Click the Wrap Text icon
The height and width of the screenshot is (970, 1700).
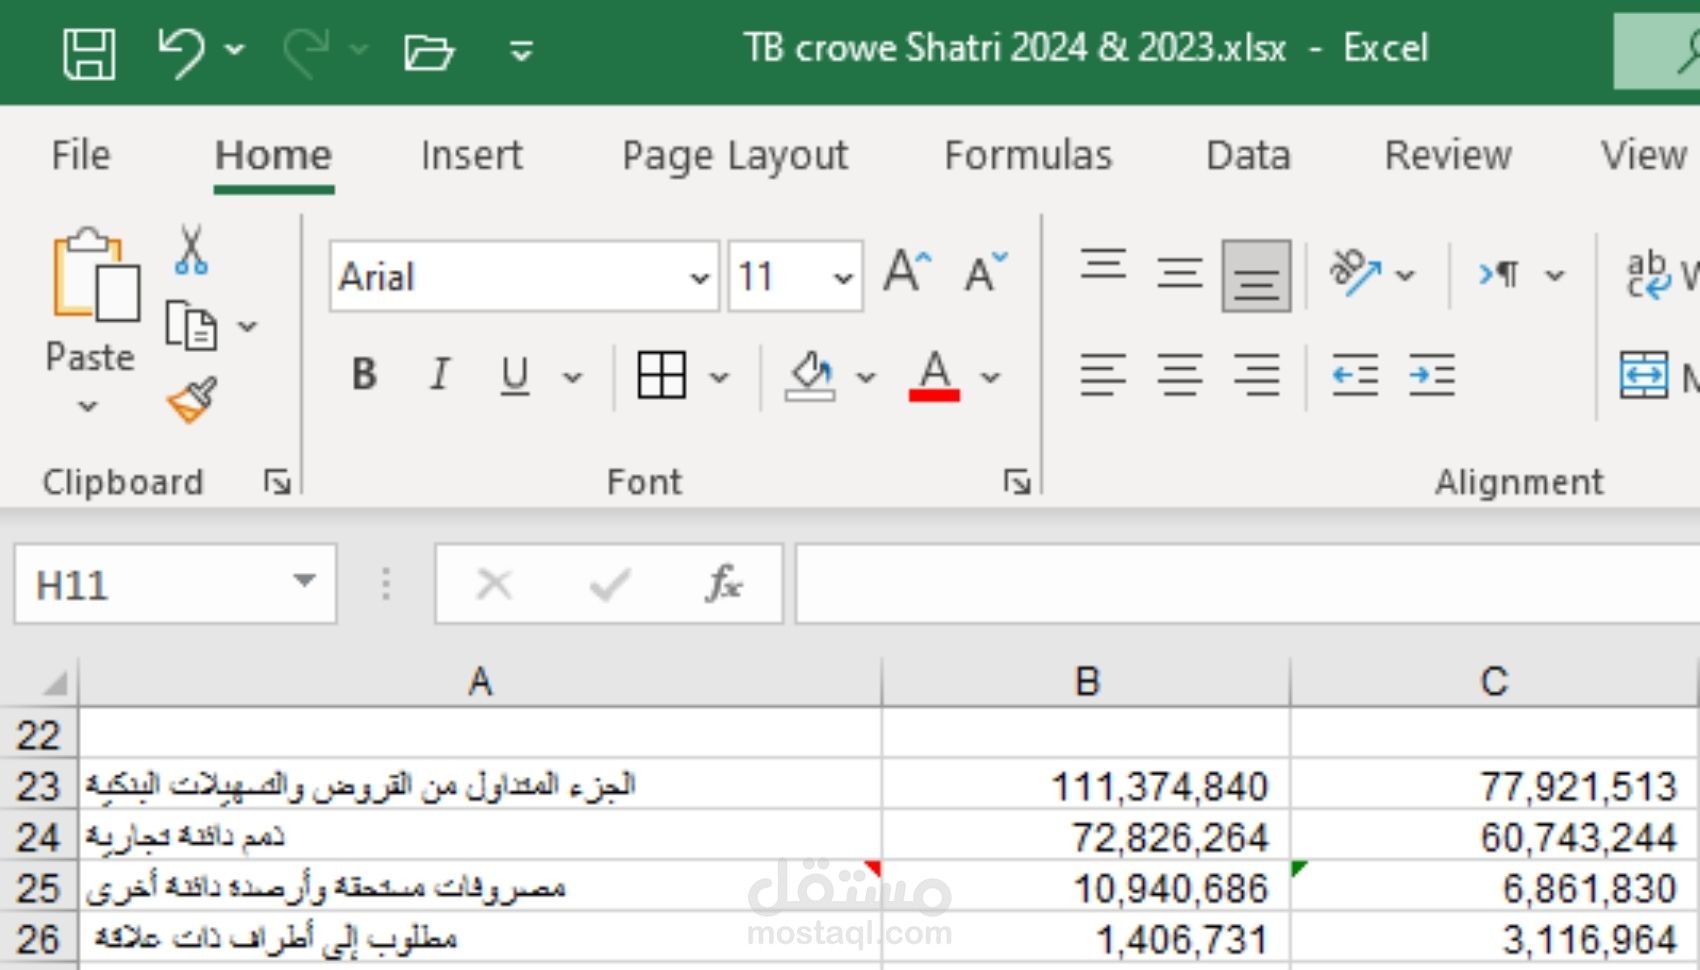click(1648, 274)
